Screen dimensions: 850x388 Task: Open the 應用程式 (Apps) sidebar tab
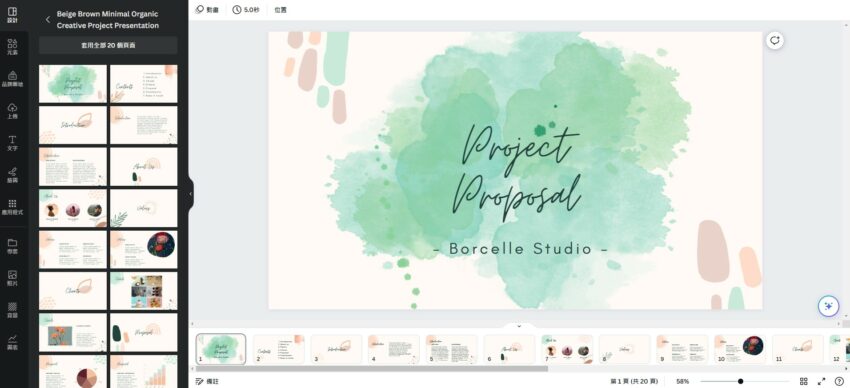click(12, 207)
